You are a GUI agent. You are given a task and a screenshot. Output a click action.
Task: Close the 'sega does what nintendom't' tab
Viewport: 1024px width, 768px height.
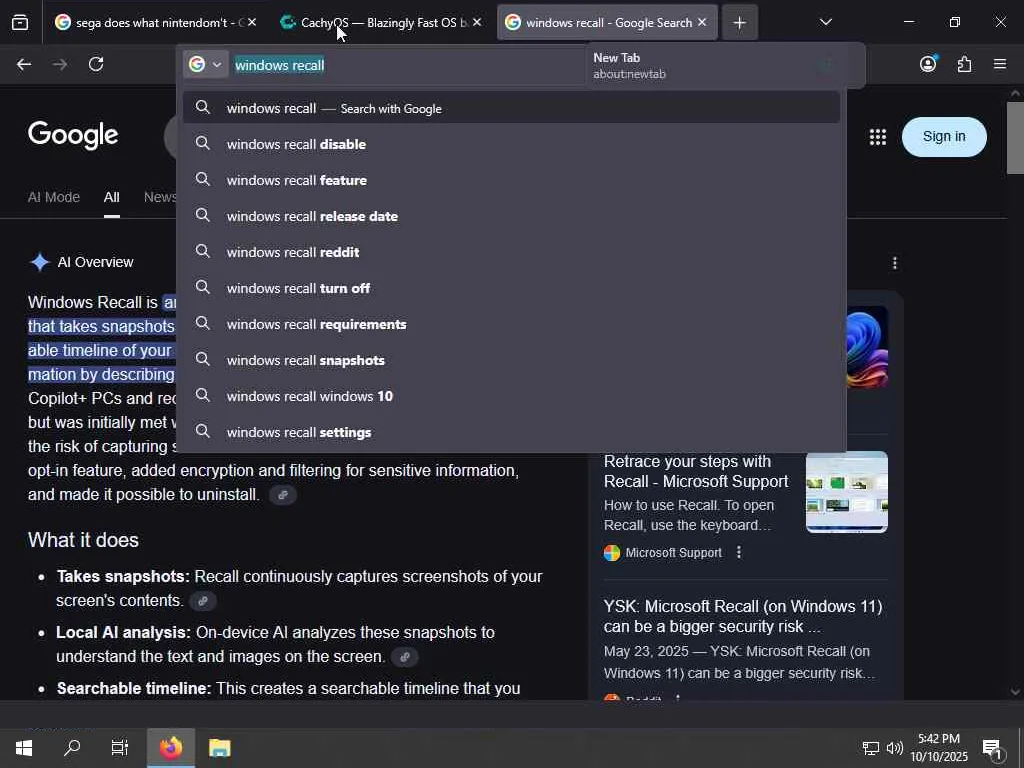(x=252, y=23)
